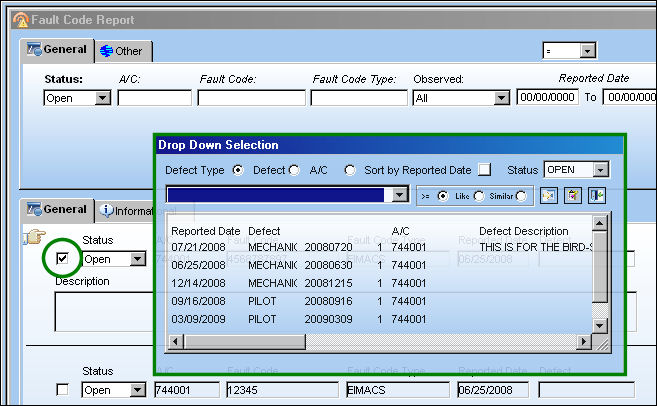657x406 pixels.
Task: Click the list's scroll left arrow
Action: pyautogui.click(x=176, y=341)
